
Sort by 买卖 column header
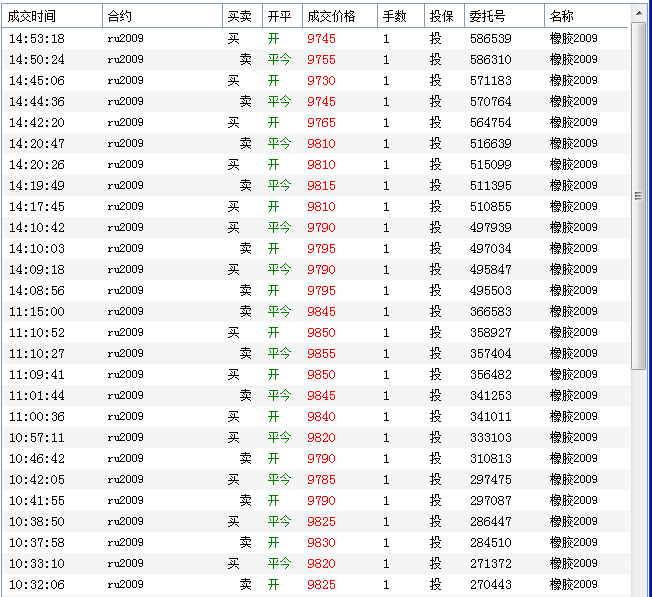click(242, 16)
